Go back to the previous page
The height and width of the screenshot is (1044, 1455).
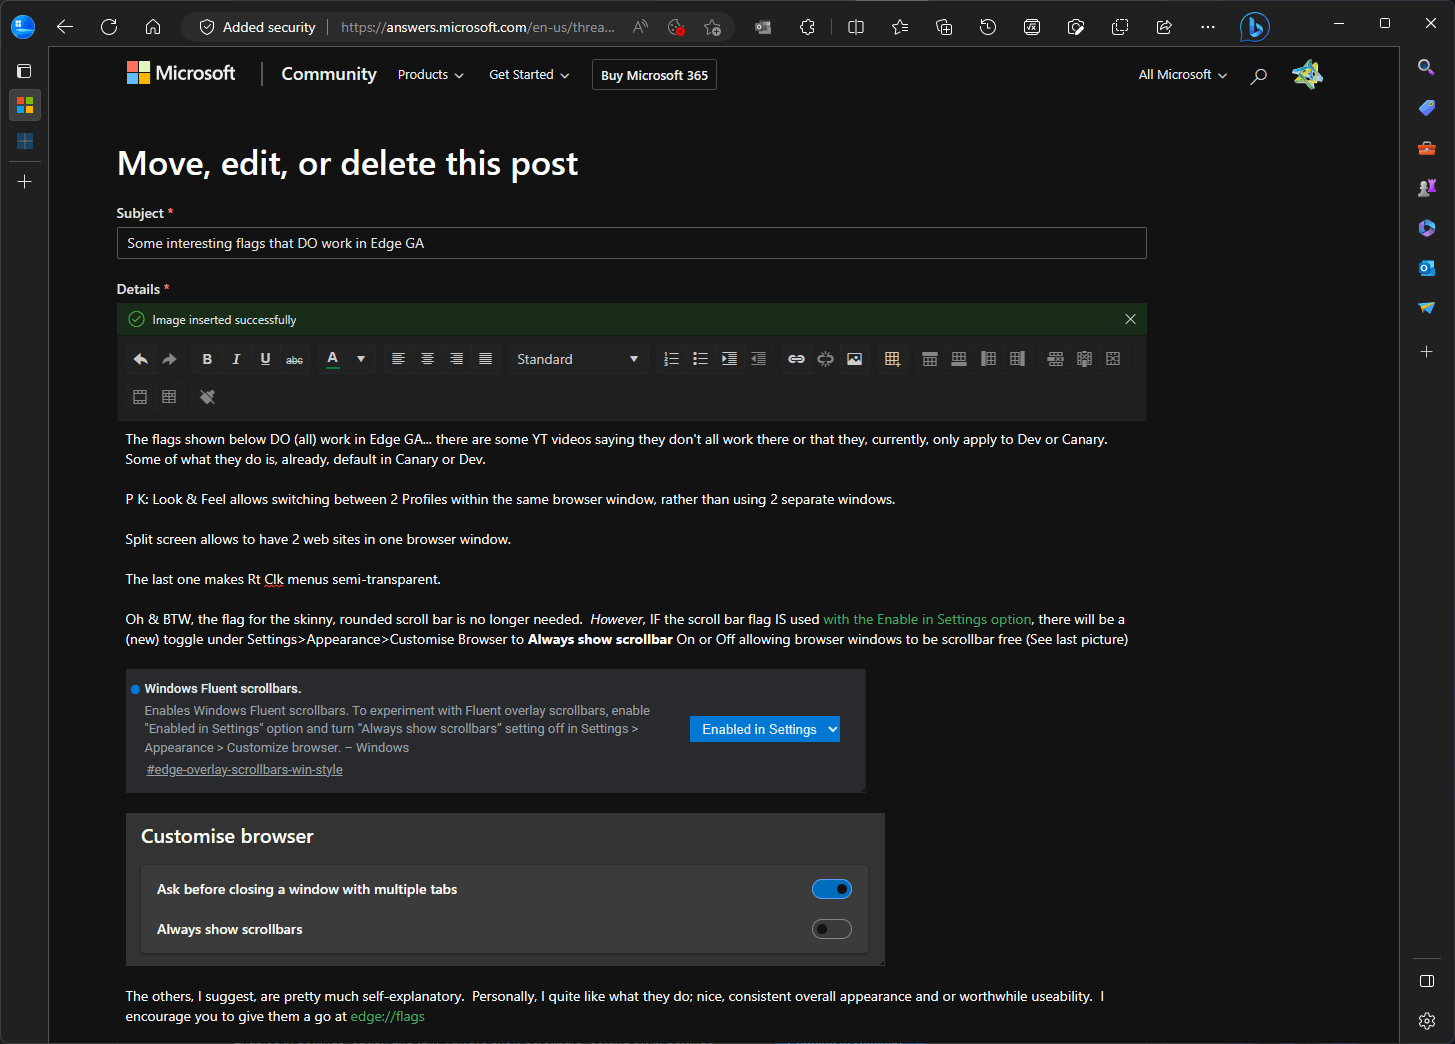(x=65, y=27)
